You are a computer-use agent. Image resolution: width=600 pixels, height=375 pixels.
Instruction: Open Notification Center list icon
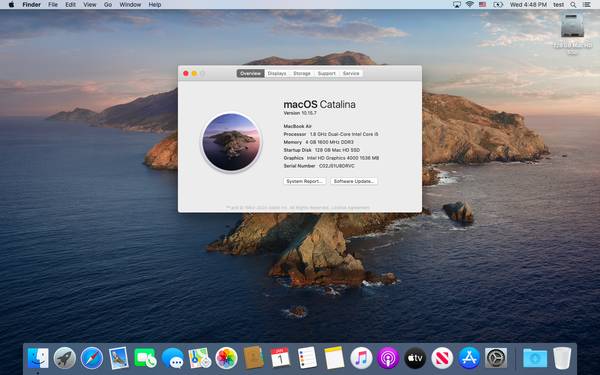click(x=586, y=5)
